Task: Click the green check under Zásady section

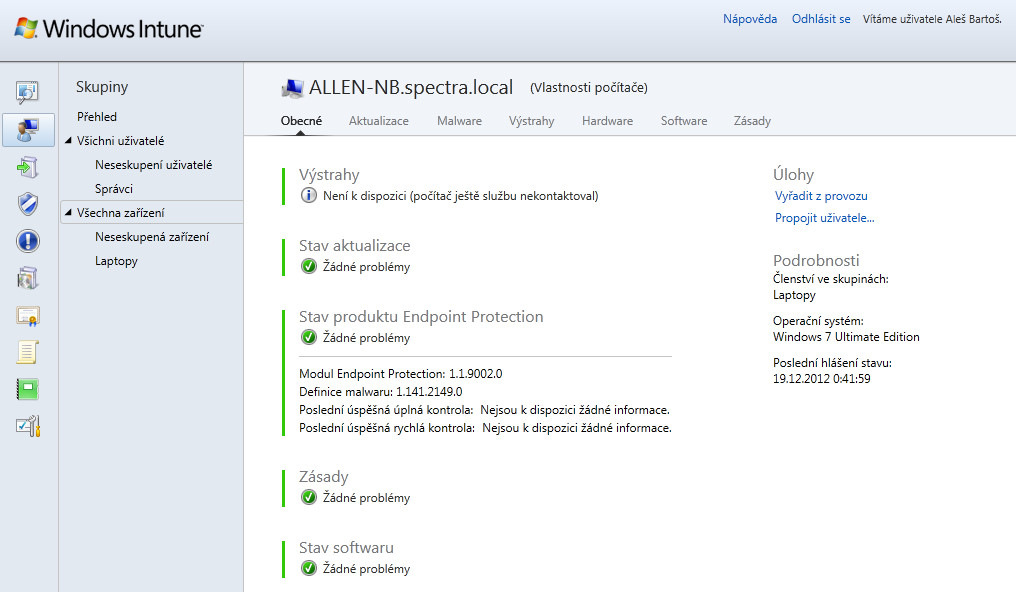Action: (x=308, y=497)
